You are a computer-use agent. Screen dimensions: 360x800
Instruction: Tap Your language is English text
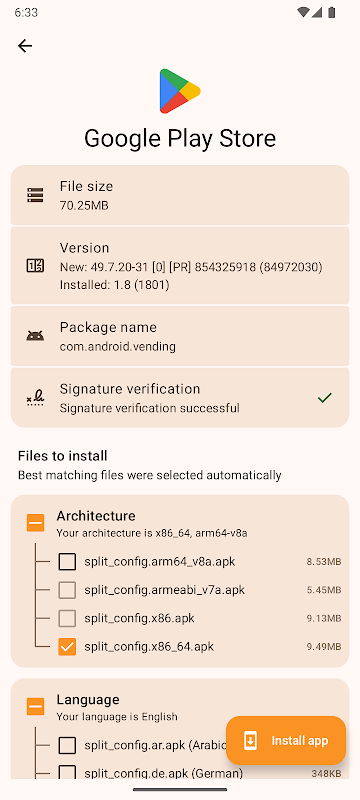coord(117,717)
